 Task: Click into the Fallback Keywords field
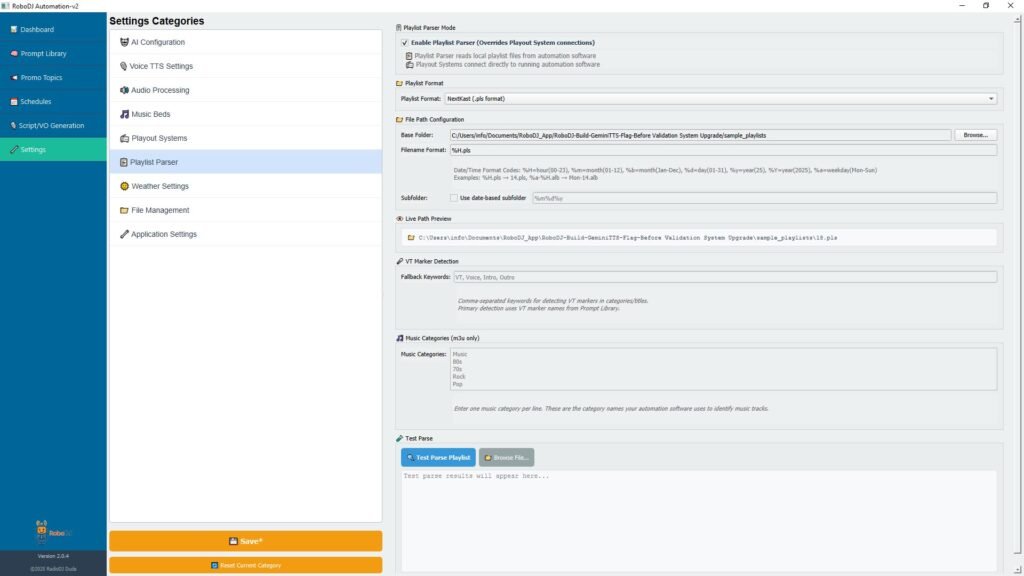[x=724, y=277]
